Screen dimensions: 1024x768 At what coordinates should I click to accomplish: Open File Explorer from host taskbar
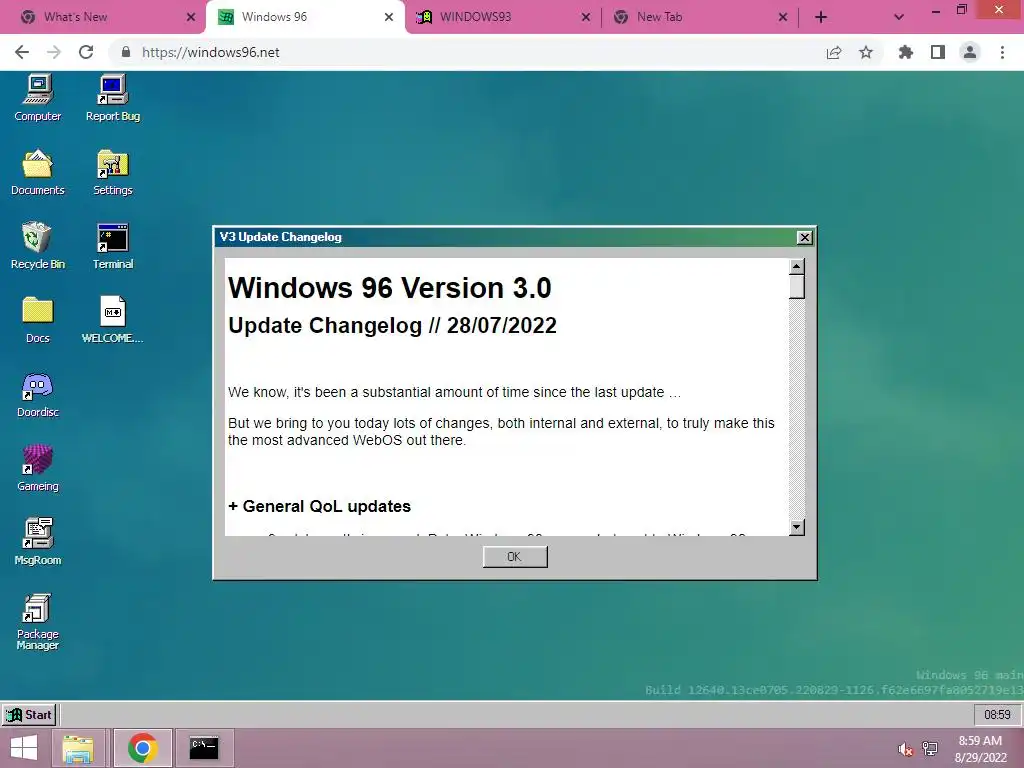point(78,748)
